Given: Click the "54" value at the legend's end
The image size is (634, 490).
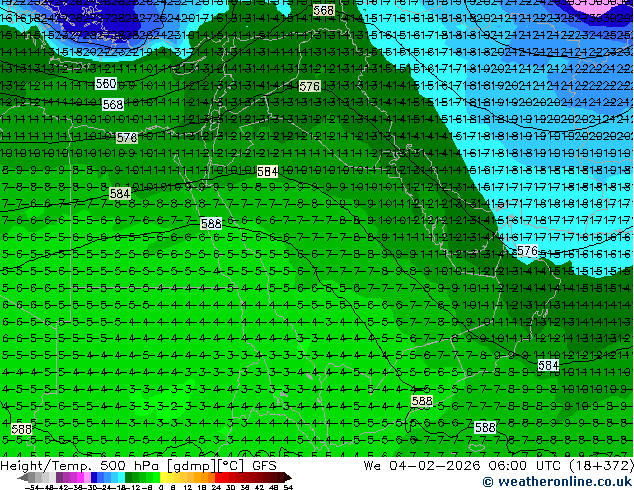Looking at the screenshot, I should pyautogui.click(x=287, y=487).
